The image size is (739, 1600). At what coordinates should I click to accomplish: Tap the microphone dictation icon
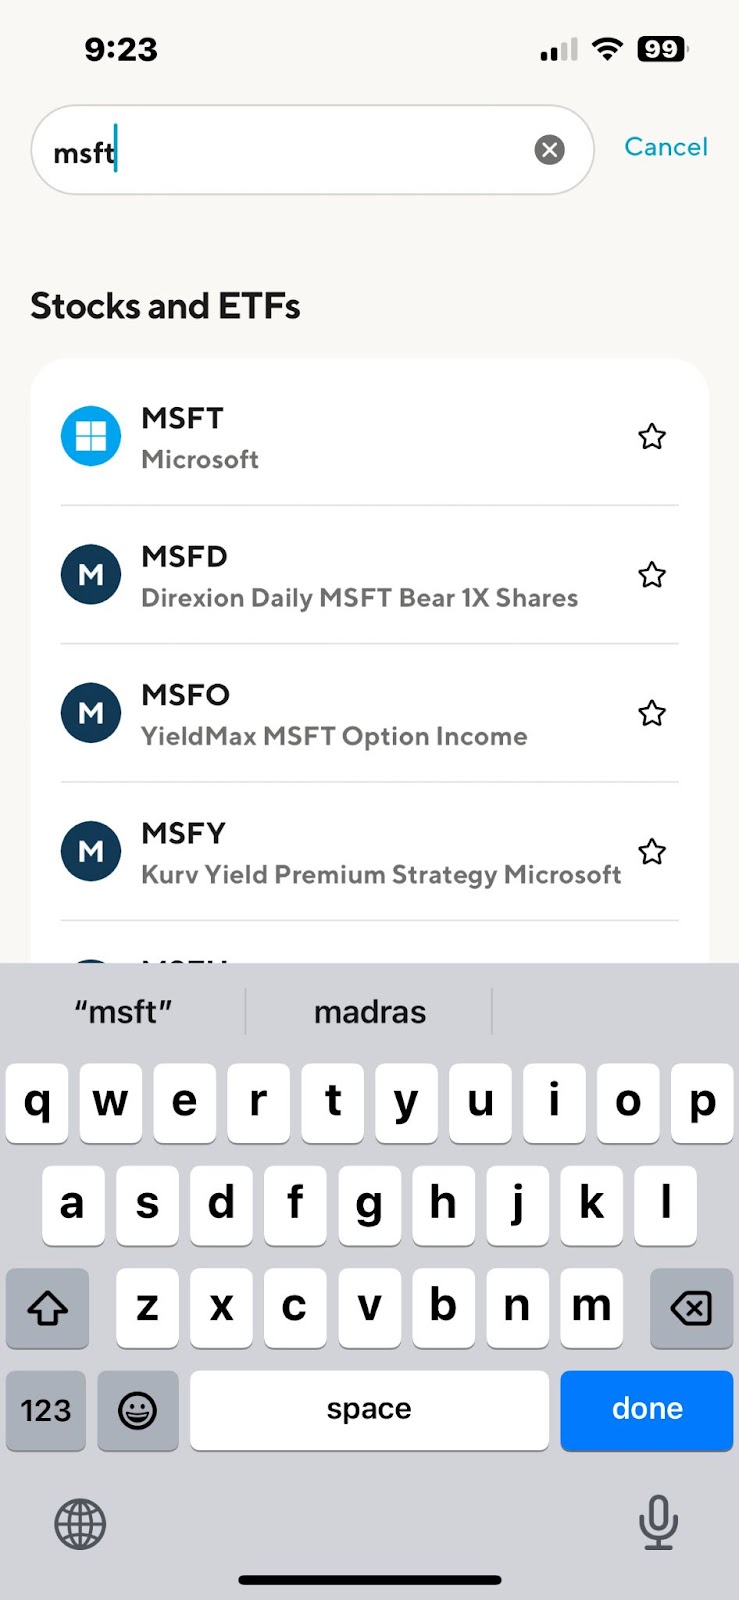coord(658,1522)
